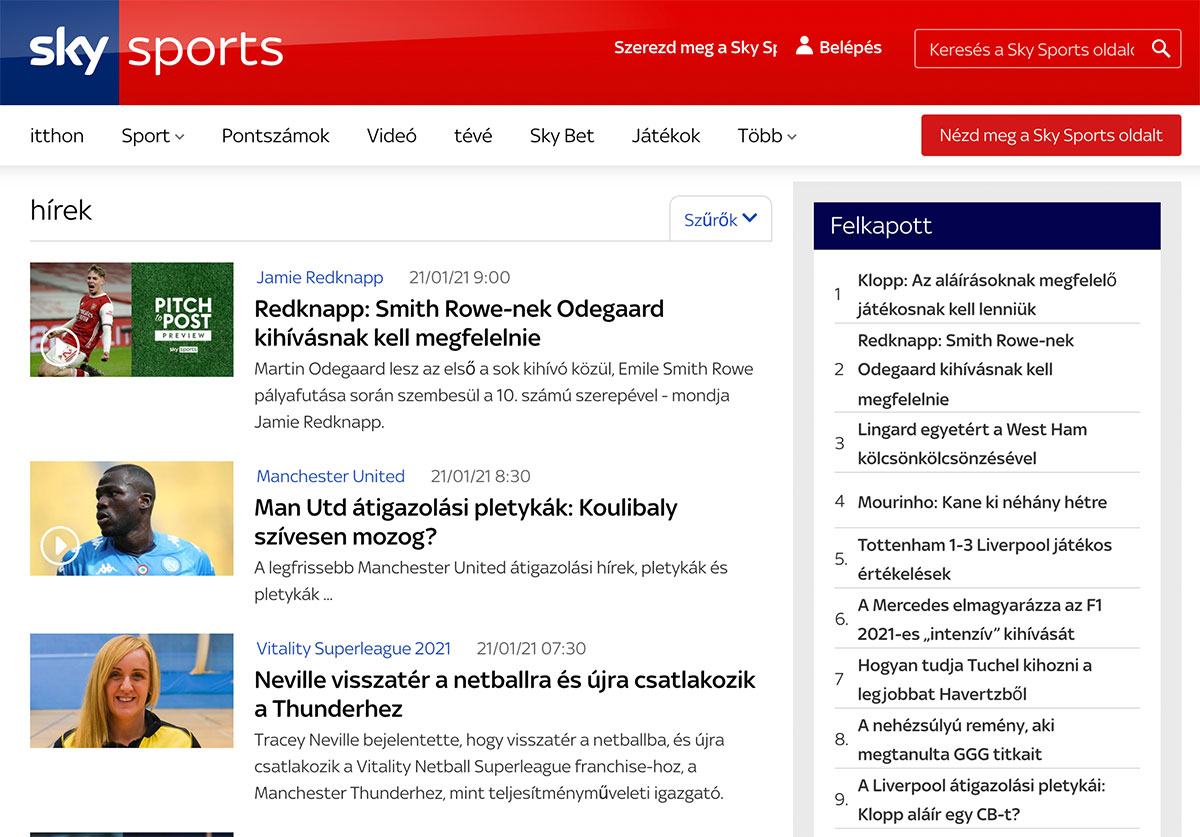Play the Redknapp Pitch to Post video

coord(60,347)
